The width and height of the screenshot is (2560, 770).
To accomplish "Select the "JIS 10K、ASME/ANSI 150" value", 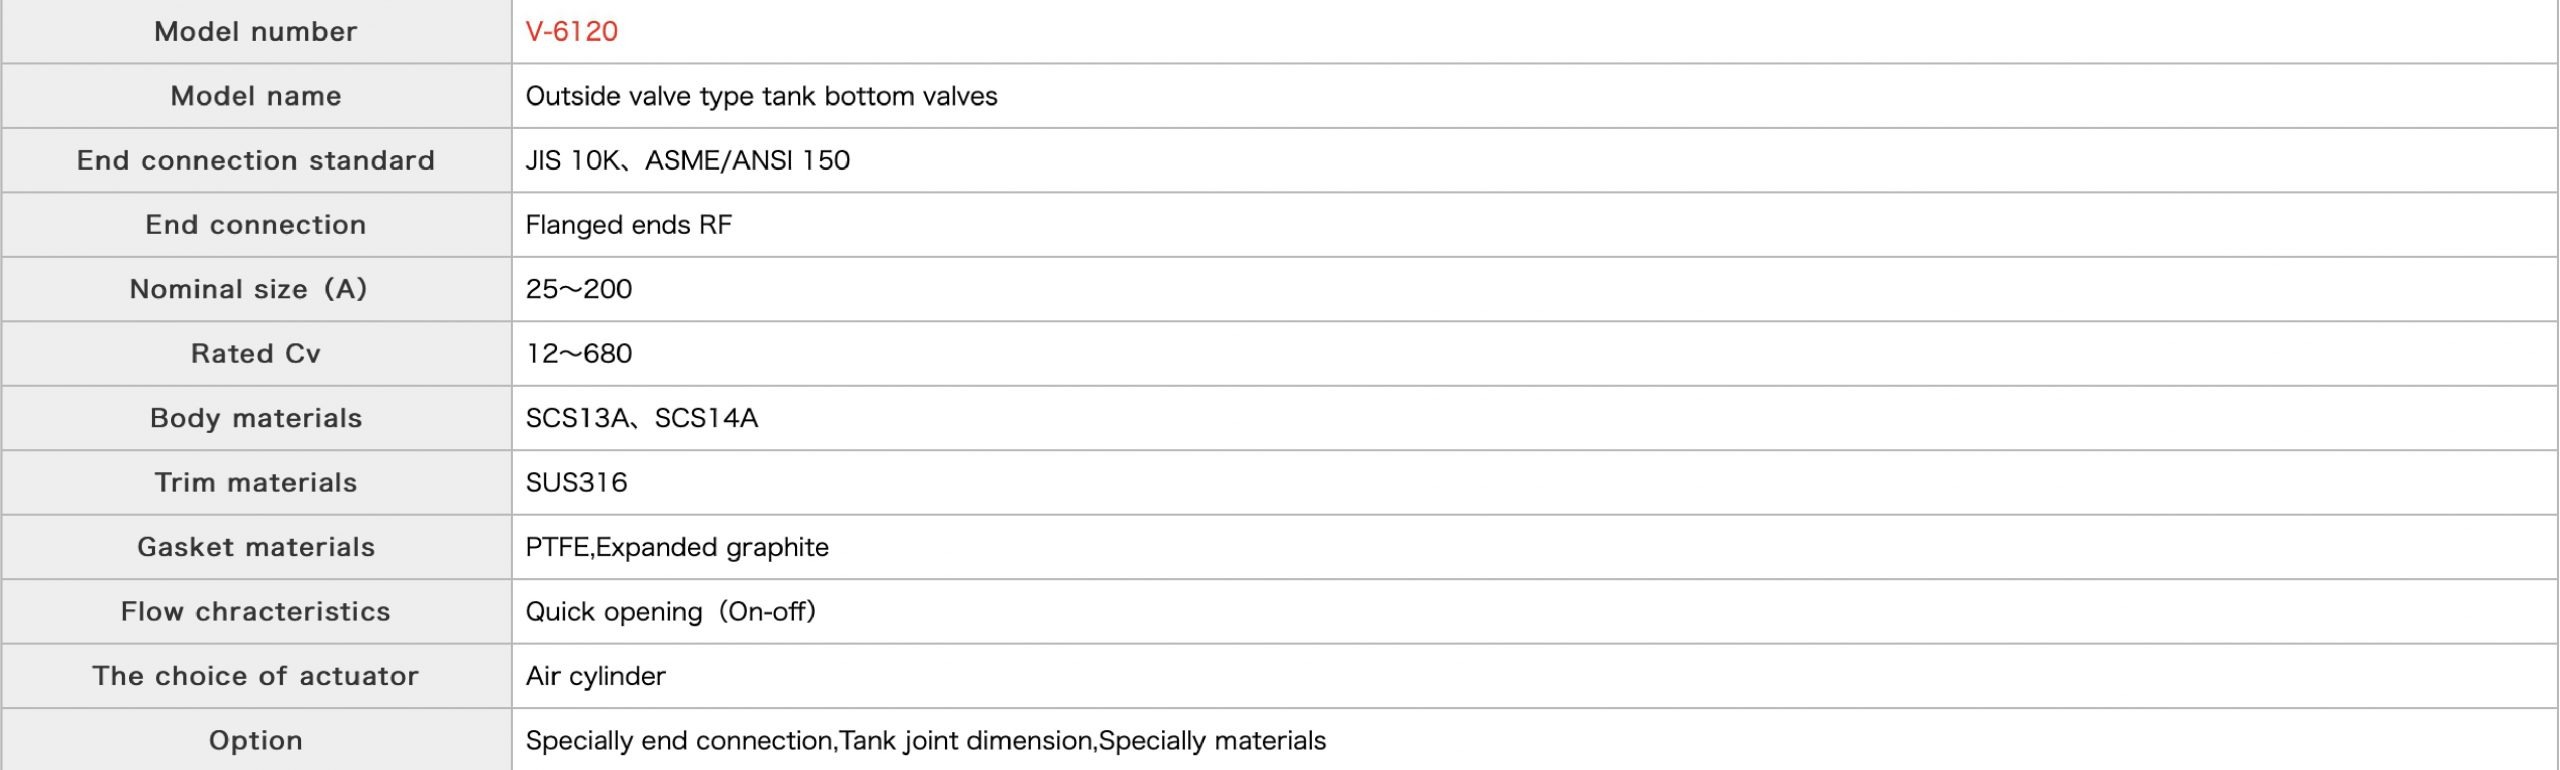I will [687, 160].
